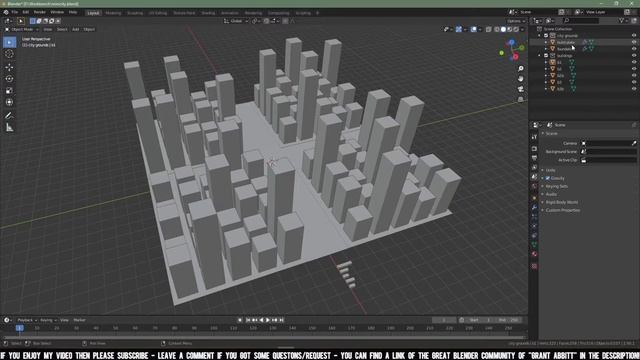Expand the Units panel
This screenshot has width=640, height=360.
tap(550, 170)
